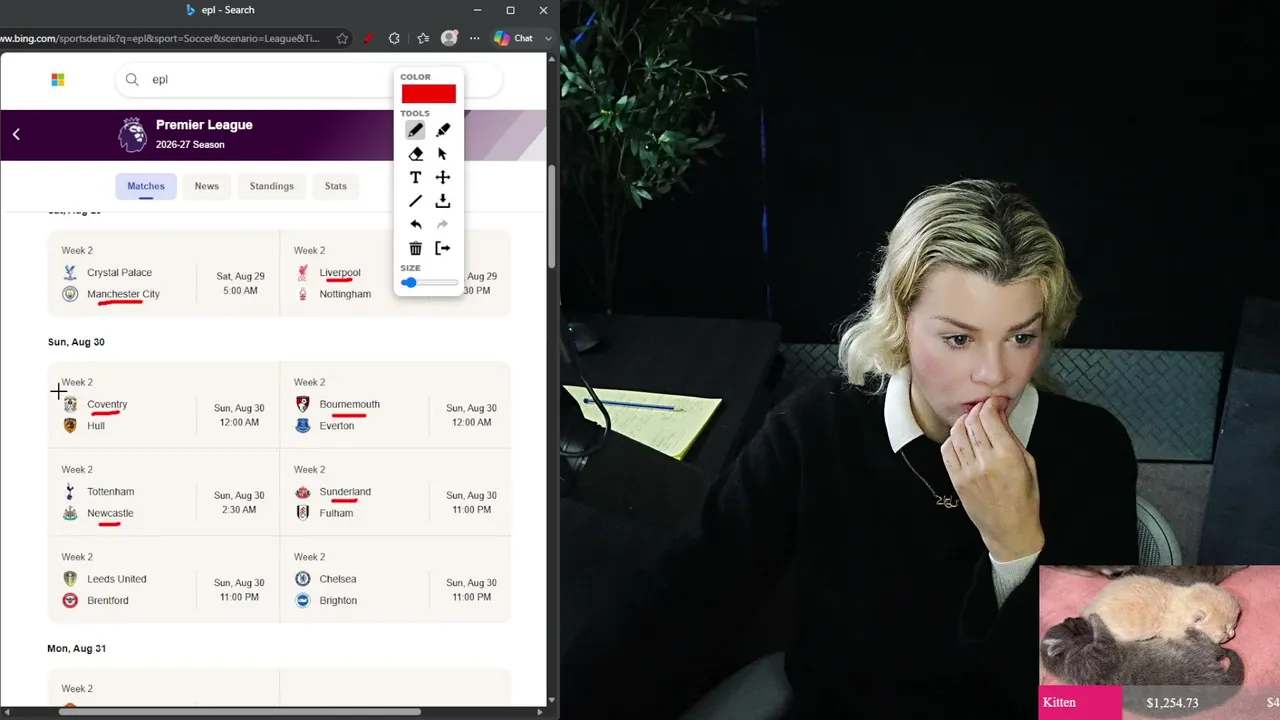
Task: Click the Newcastle team name
Action: [110, 513]
